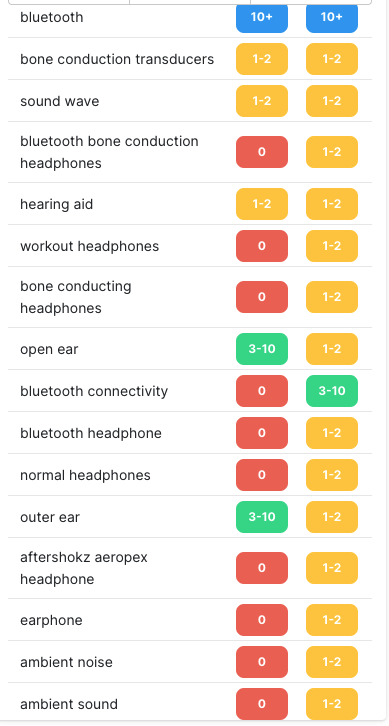Click red 0 badge beside workout headphones
Screen dimensions: 389x726
click(262, 246)
